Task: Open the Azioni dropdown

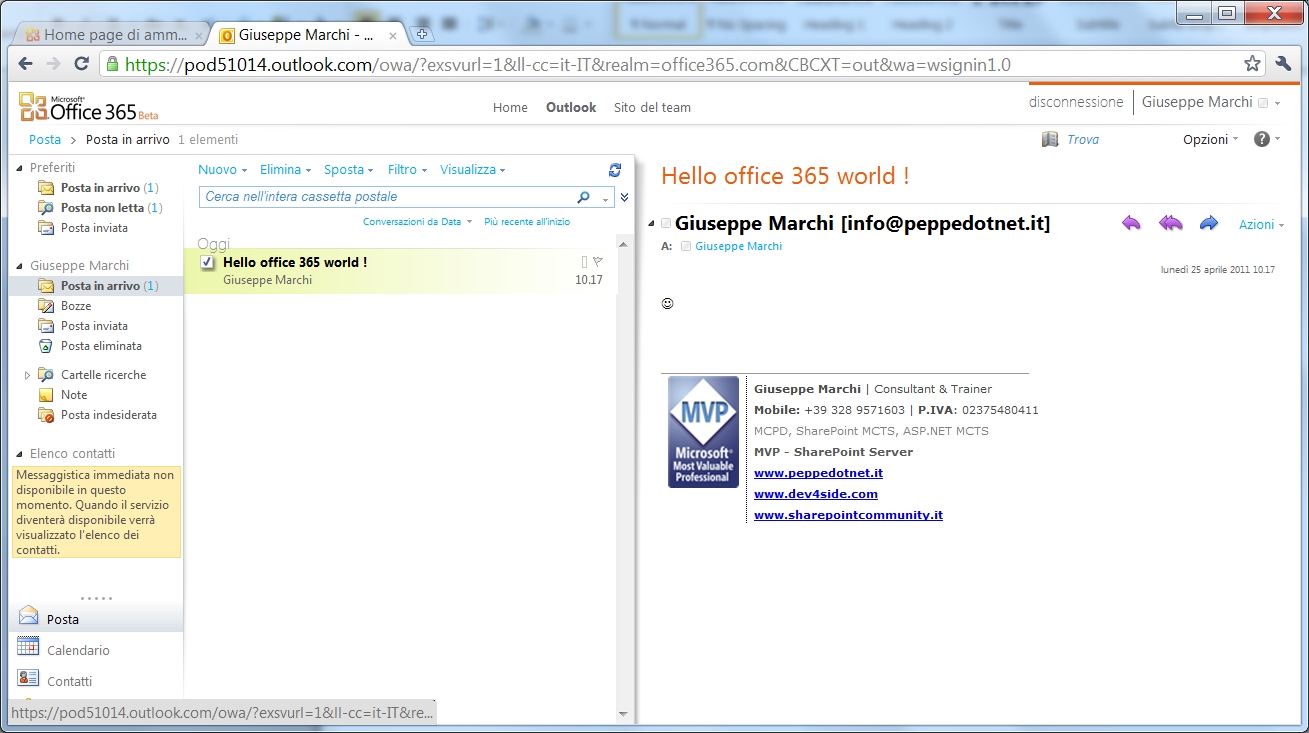Action: [x=1262, y=225]
